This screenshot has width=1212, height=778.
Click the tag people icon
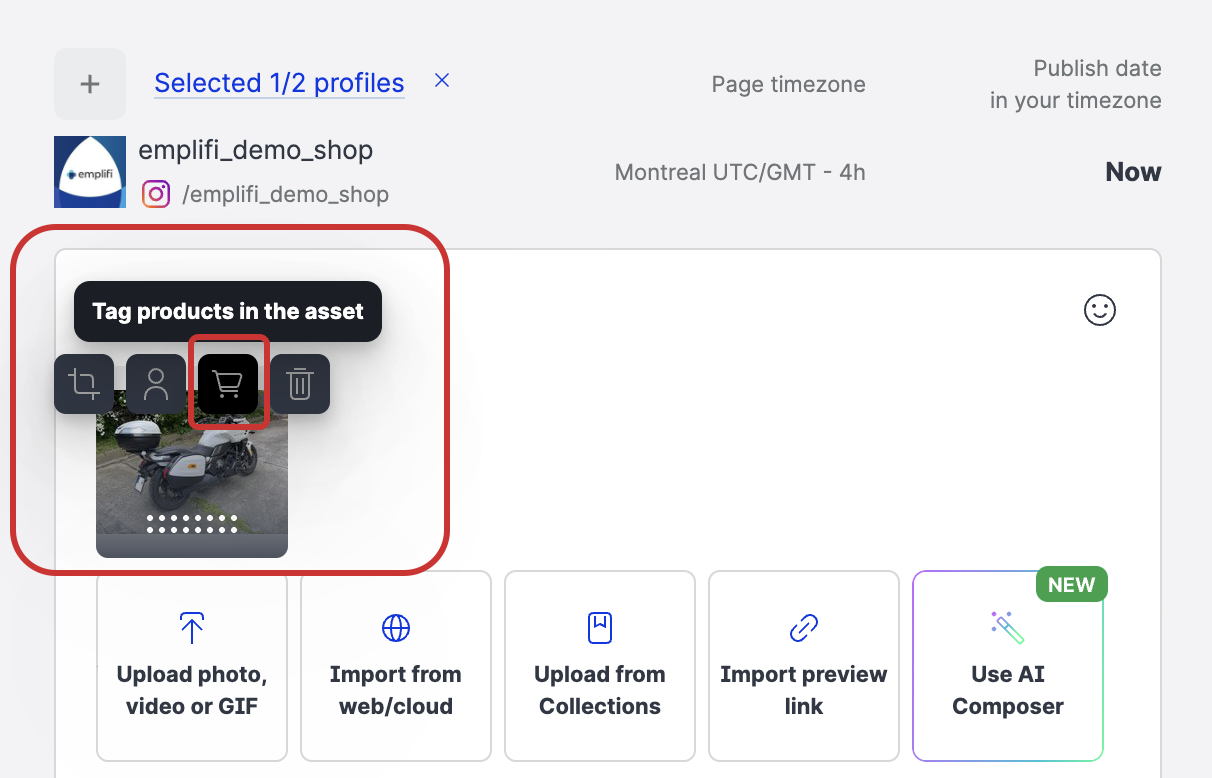tap(156, 384)
